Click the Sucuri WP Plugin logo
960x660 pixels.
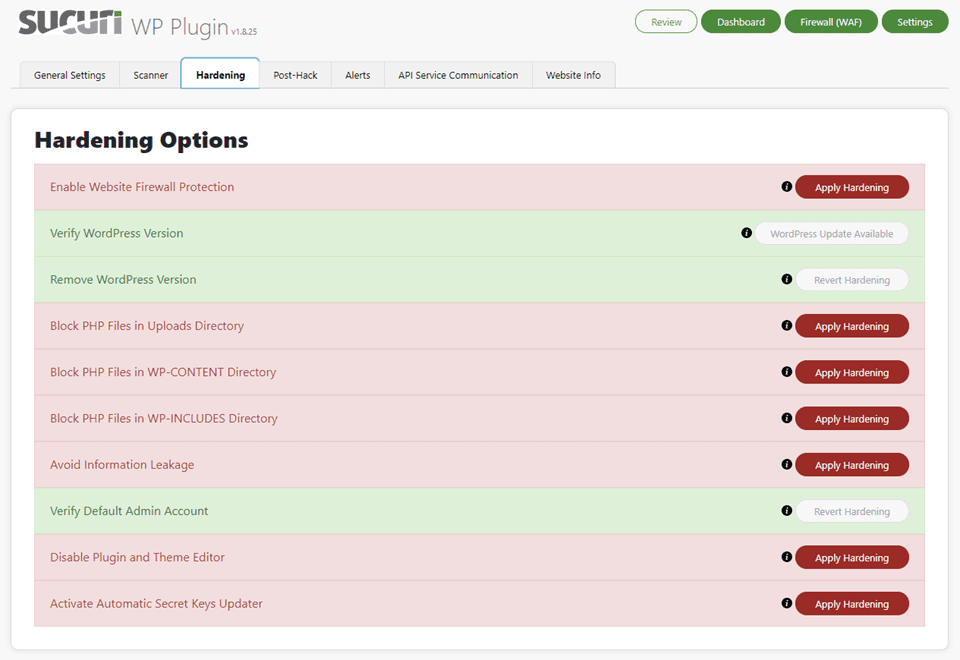click(x=70, y=22)
